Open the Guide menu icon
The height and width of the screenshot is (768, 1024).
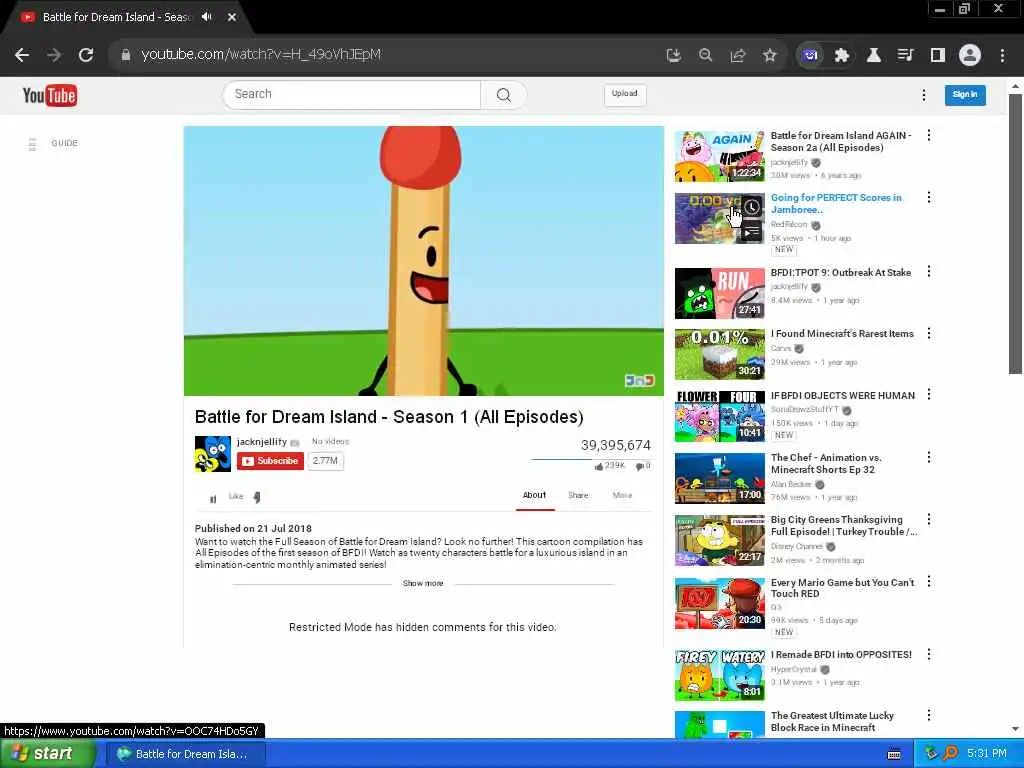coord(32,144)
